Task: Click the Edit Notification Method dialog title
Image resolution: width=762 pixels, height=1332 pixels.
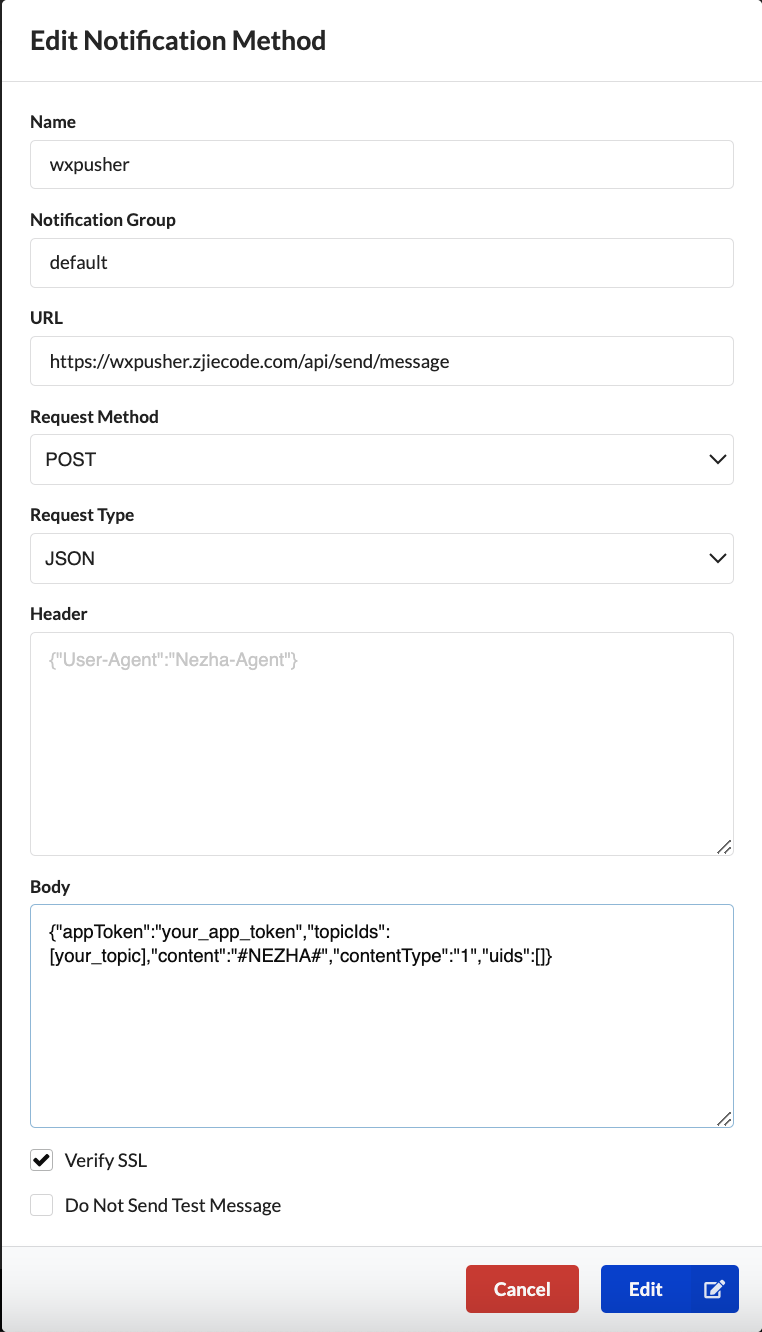Action: [x=178, y=40]
